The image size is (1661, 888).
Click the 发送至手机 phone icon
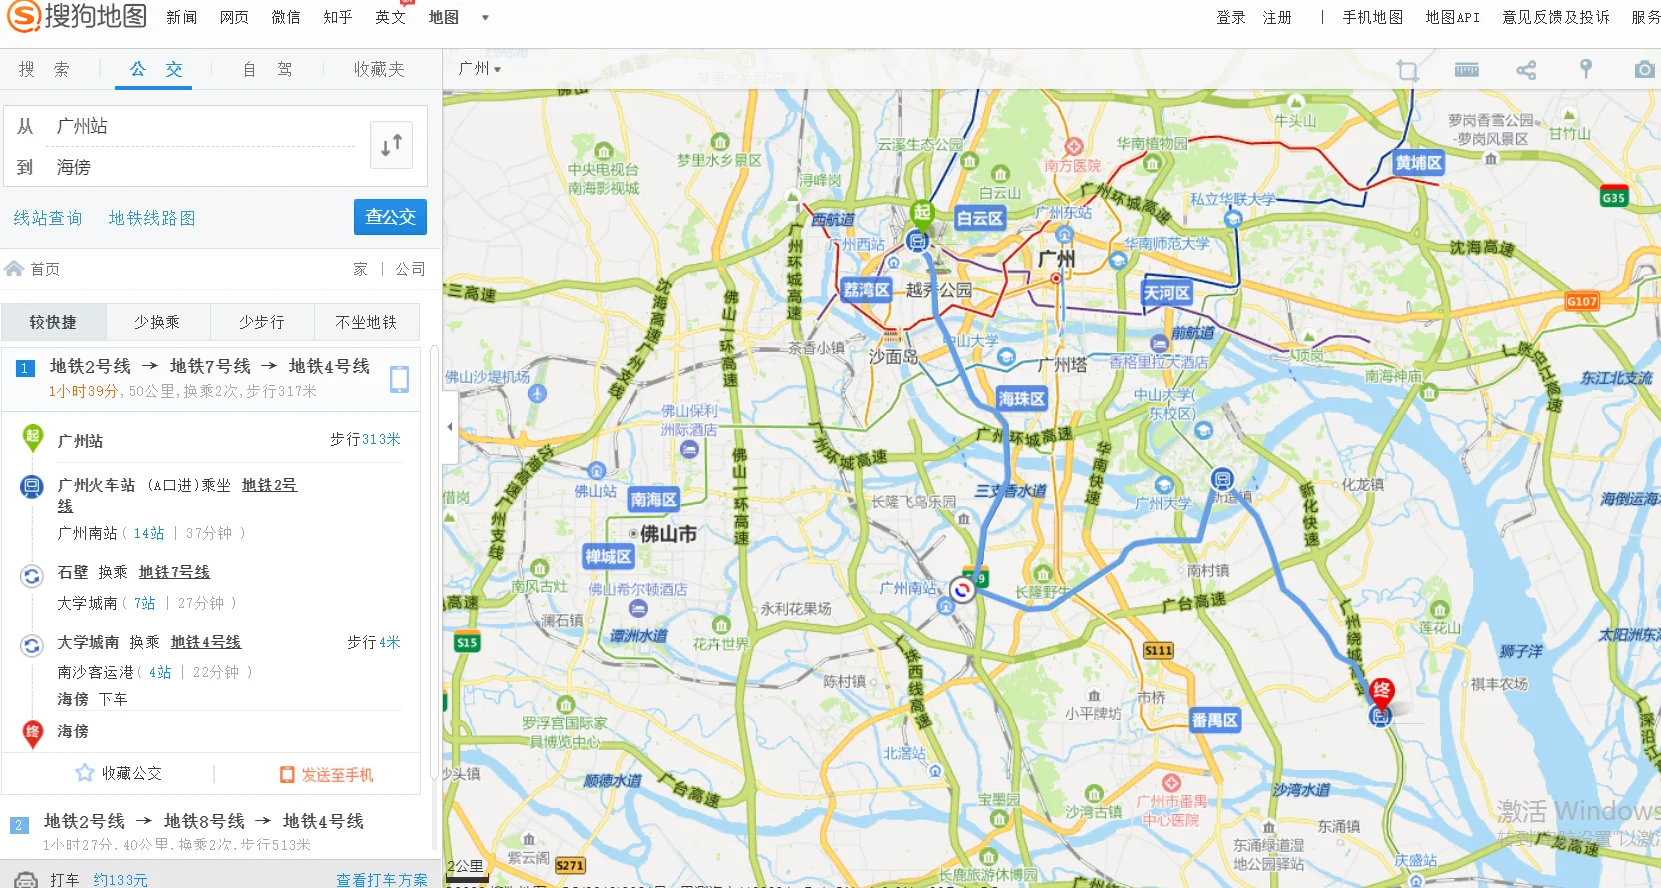(x=287, y=775)
